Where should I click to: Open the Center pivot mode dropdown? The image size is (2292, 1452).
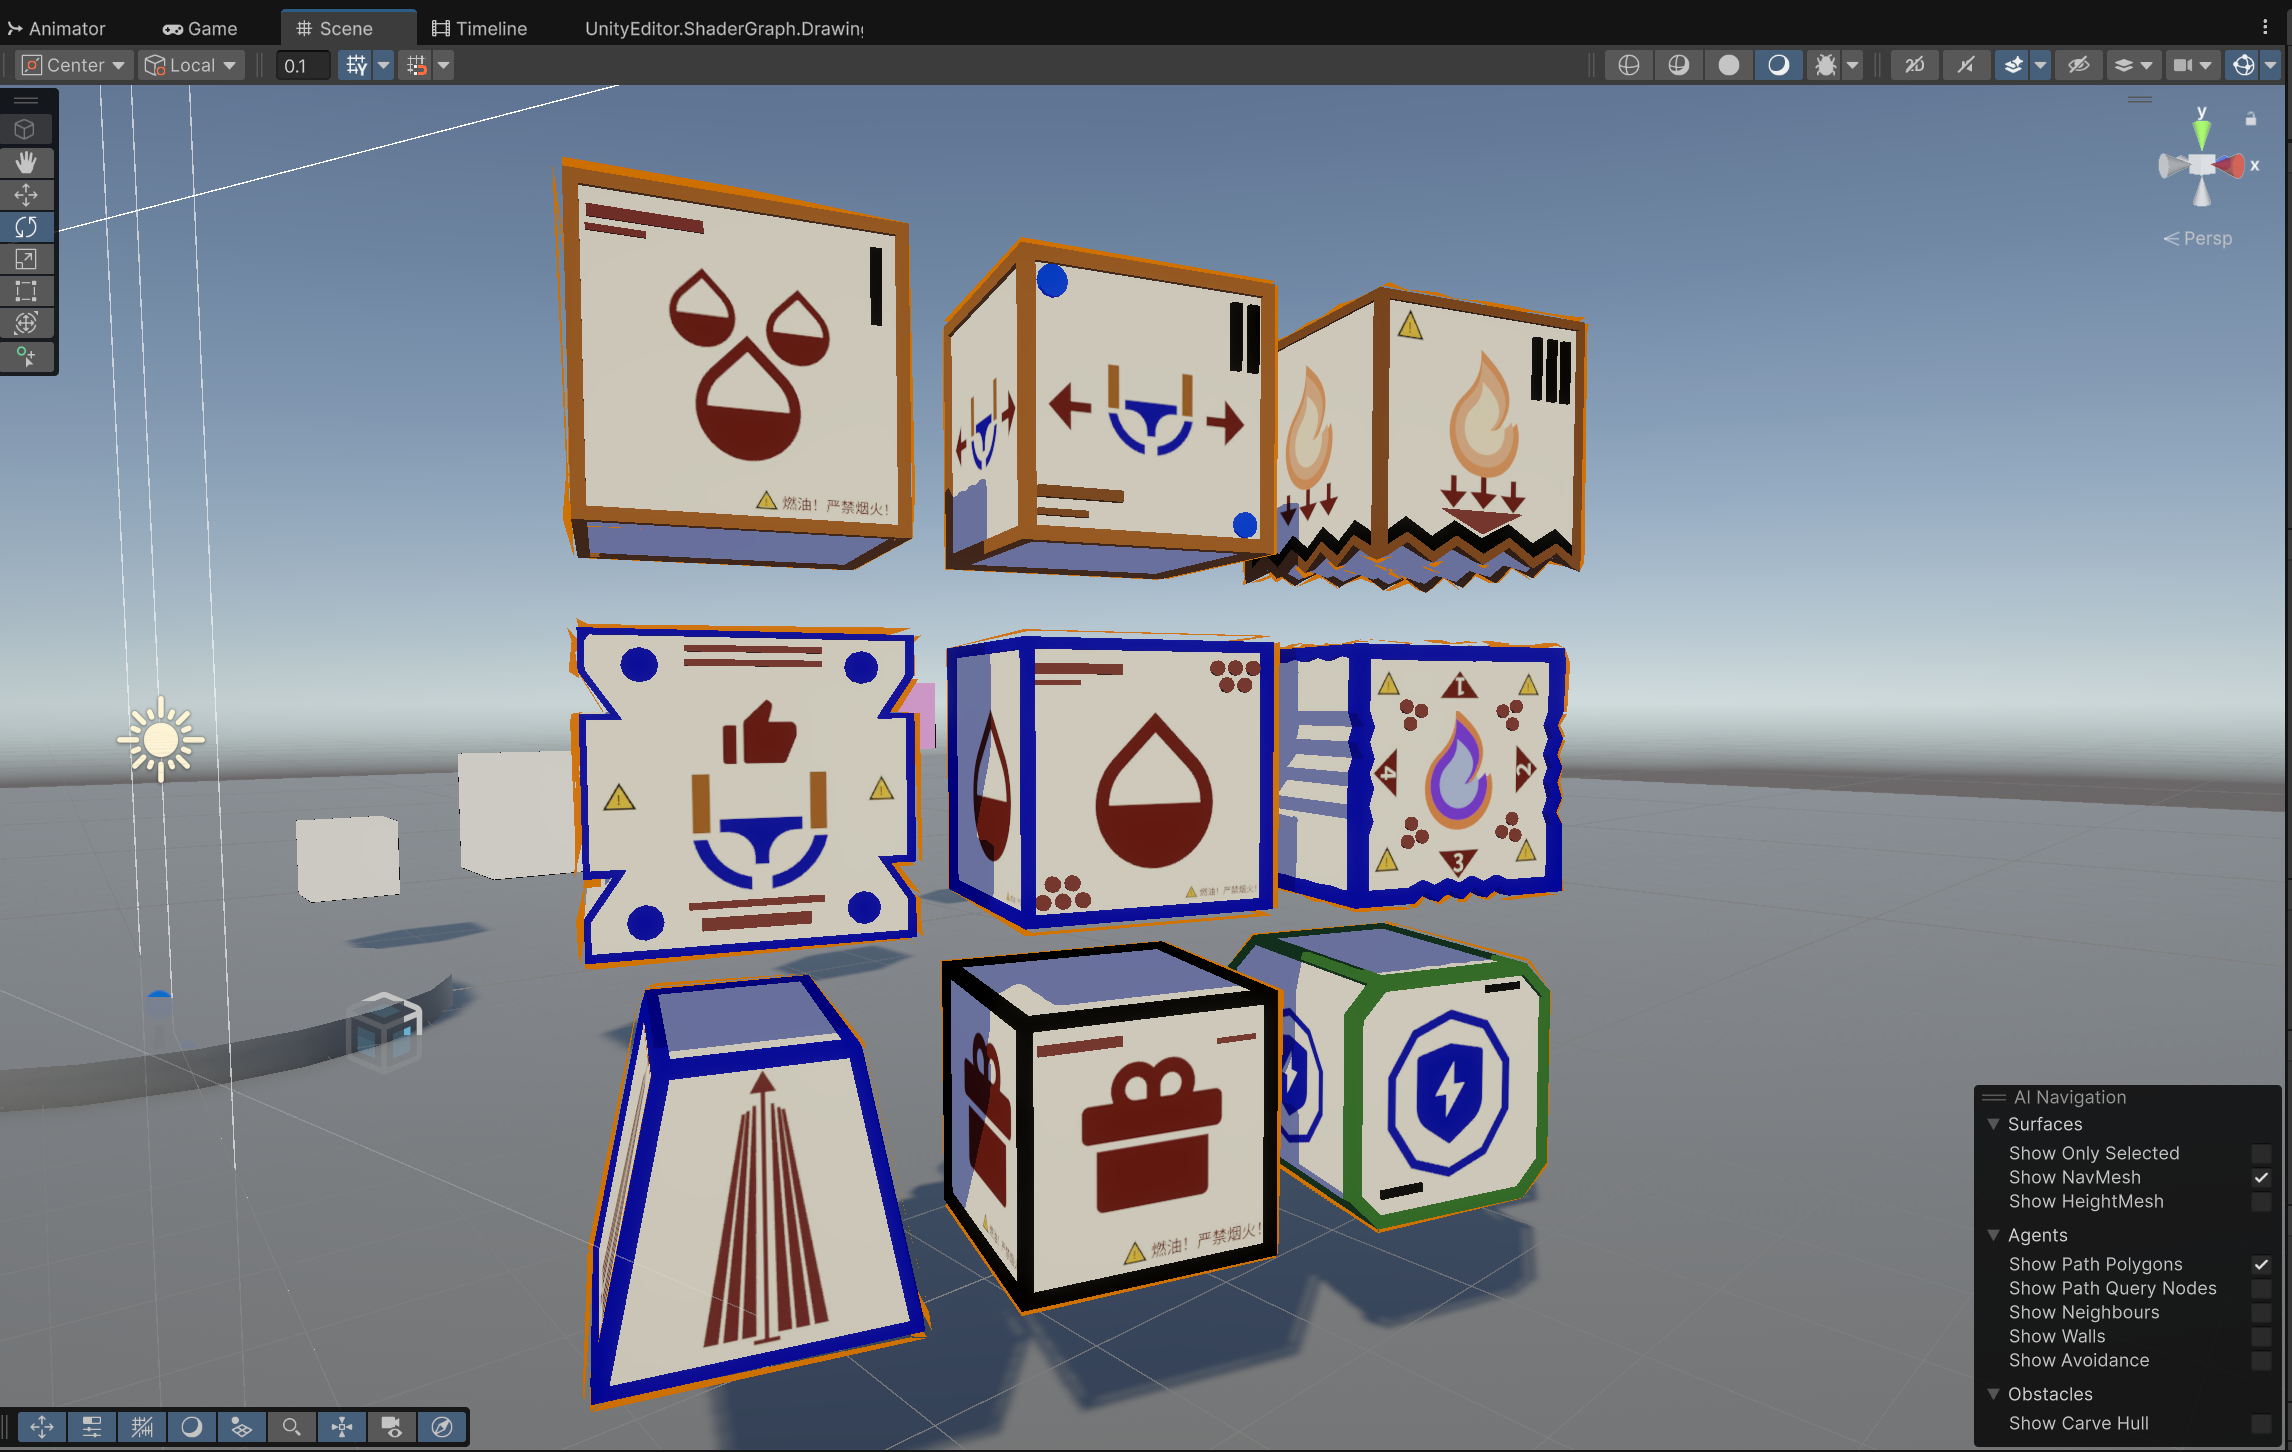point(74,65)
